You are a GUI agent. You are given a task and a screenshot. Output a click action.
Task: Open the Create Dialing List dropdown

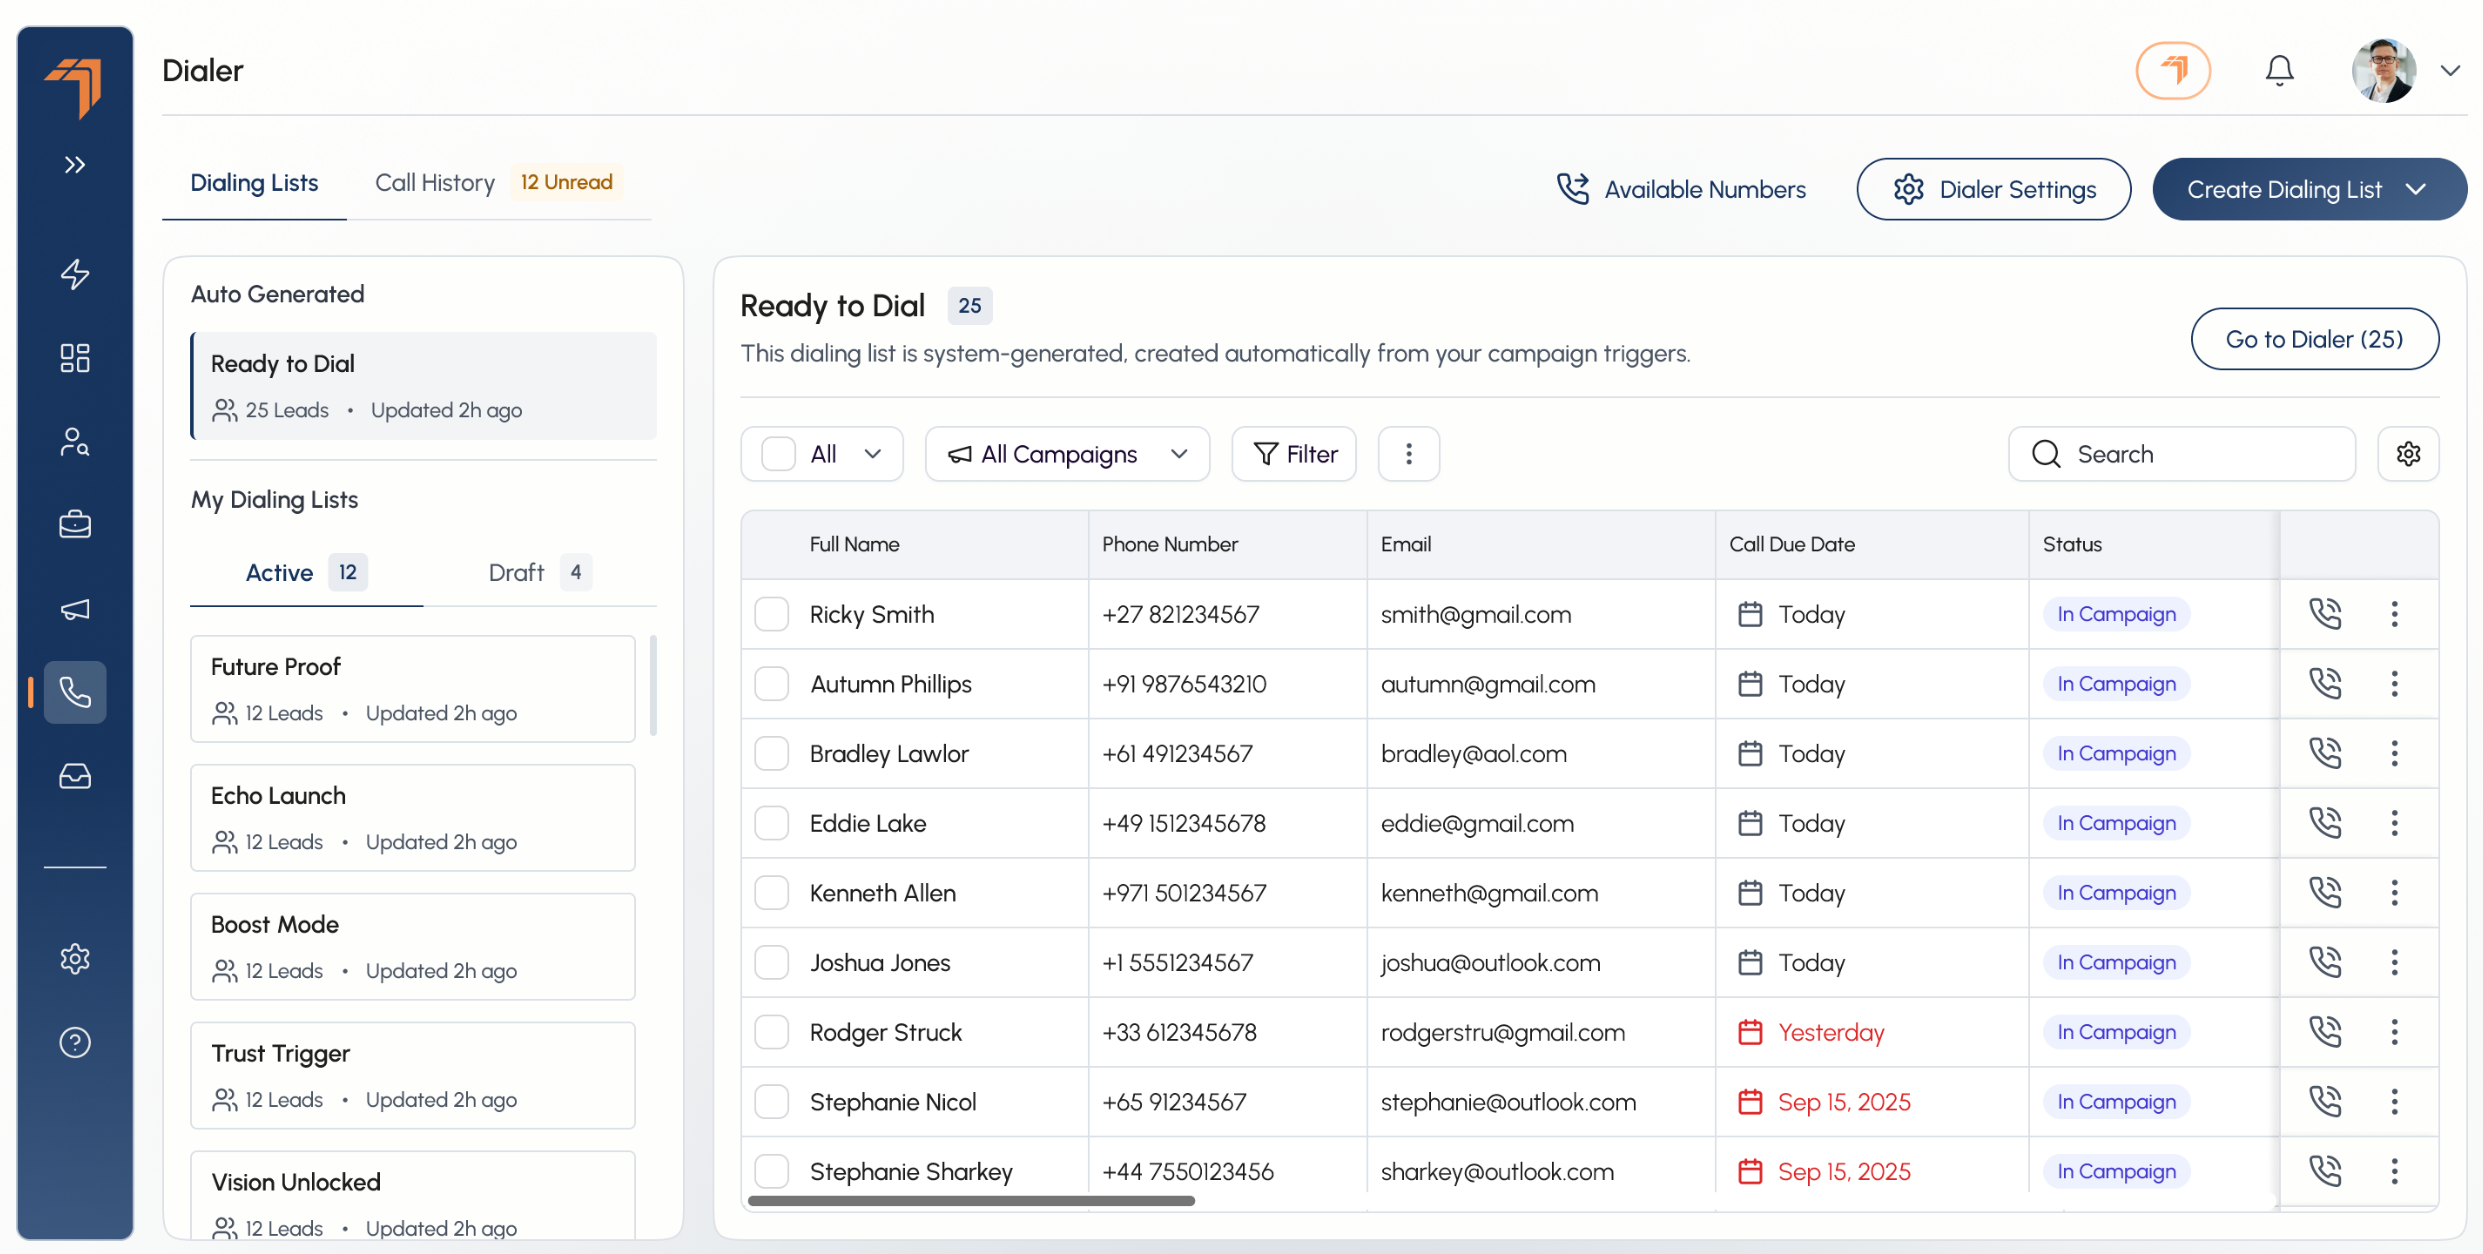2309,189
